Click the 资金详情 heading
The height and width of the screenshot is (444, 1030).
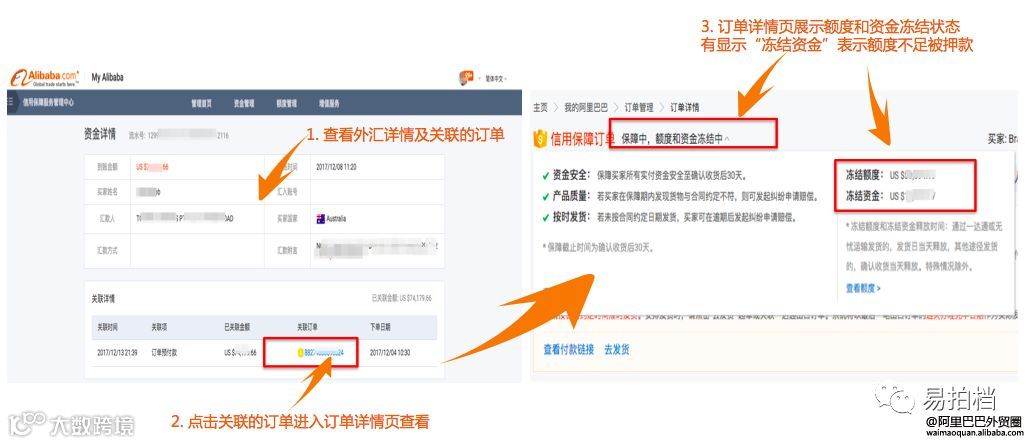click(x=100, y=135)
